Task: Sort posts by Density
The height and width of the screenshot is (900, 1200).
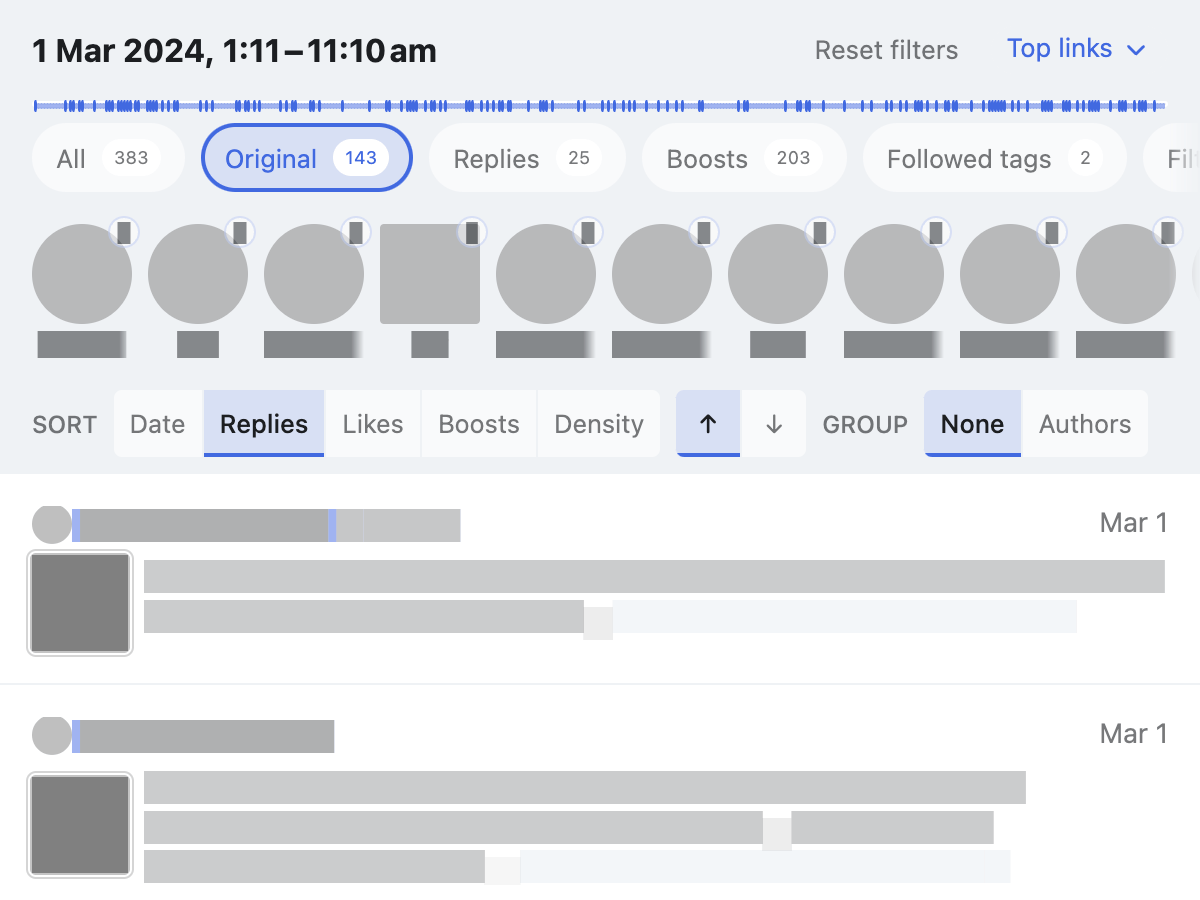Action: coord(598,424)
